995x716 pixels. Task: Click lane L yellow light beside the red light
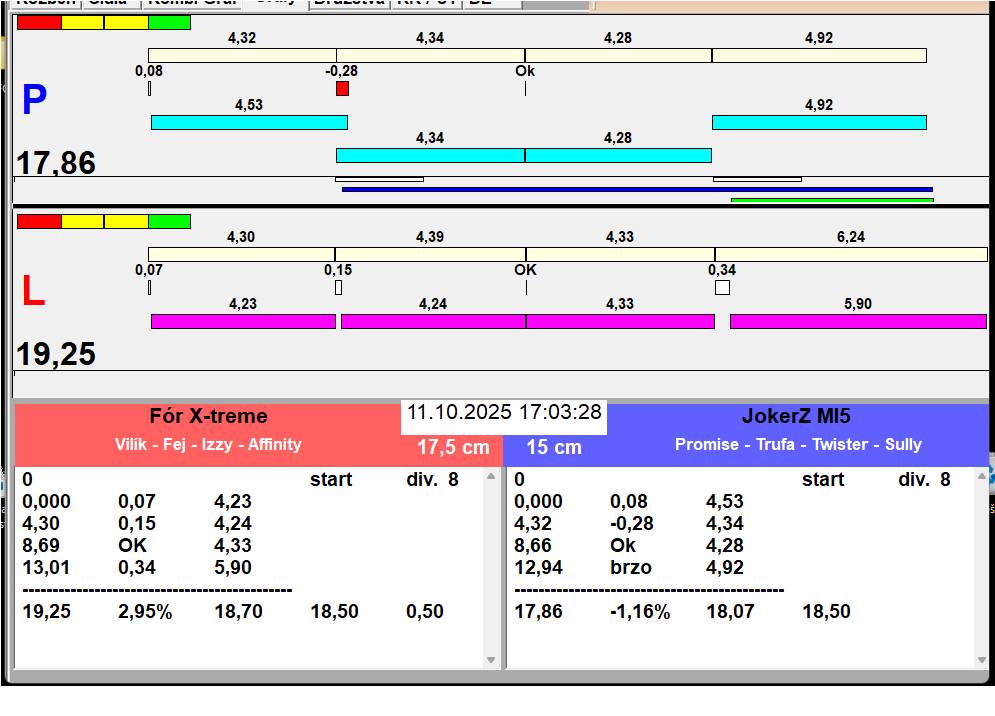(x=82, y=222)
